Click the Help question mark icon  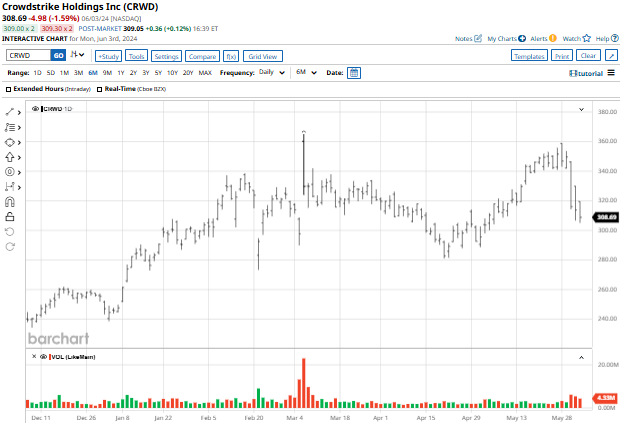tap(614, 38)
